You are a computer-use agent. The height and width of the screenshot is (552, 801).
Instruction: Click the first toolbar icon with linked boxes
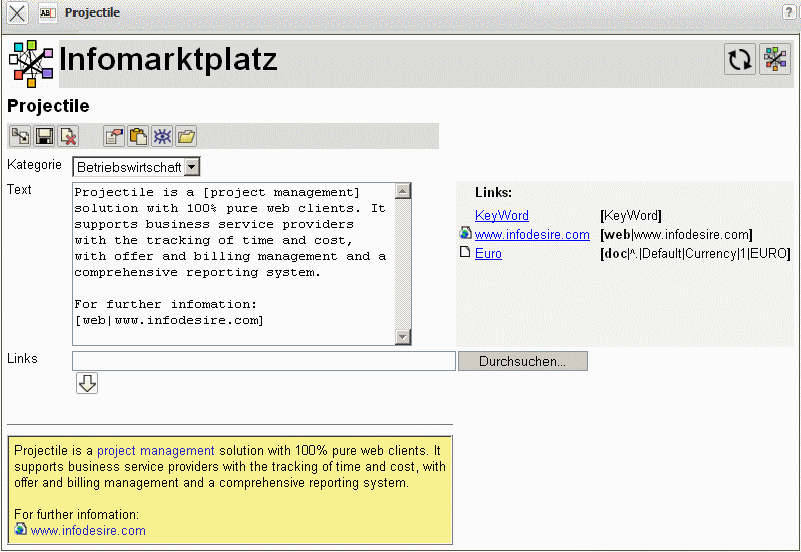point(20,136)
